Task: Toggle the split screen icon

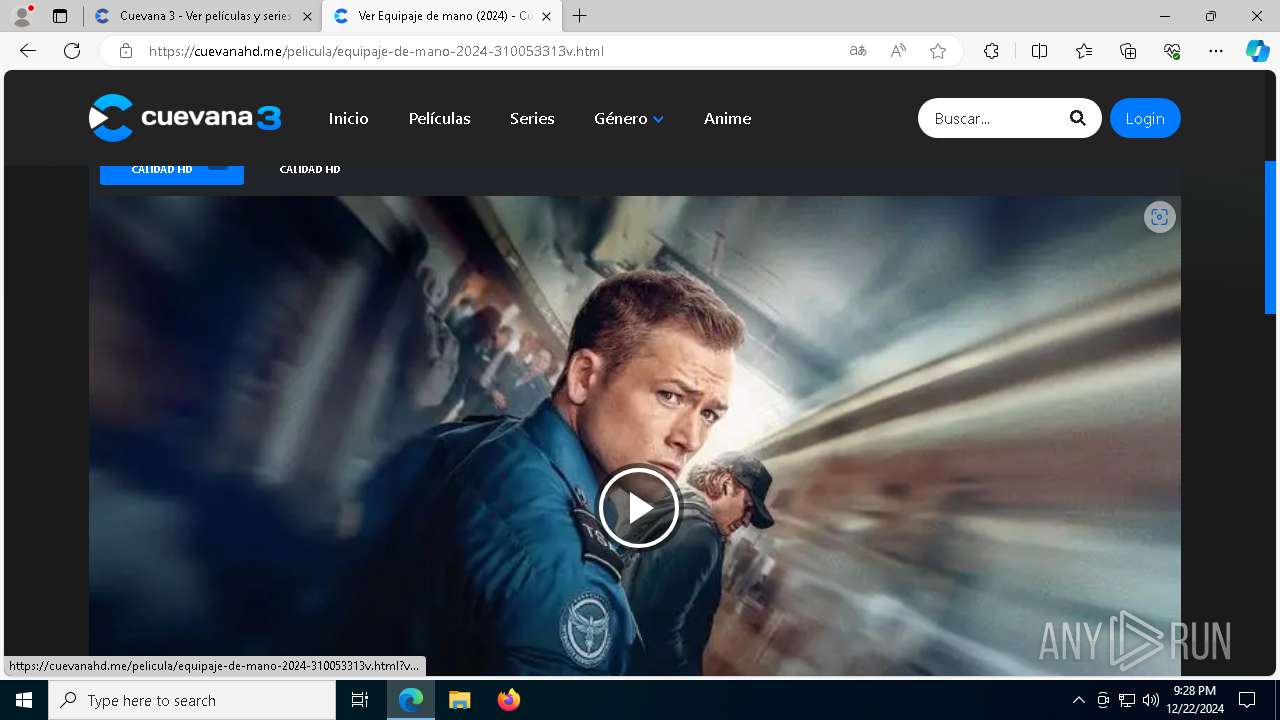Action: 1039,51
